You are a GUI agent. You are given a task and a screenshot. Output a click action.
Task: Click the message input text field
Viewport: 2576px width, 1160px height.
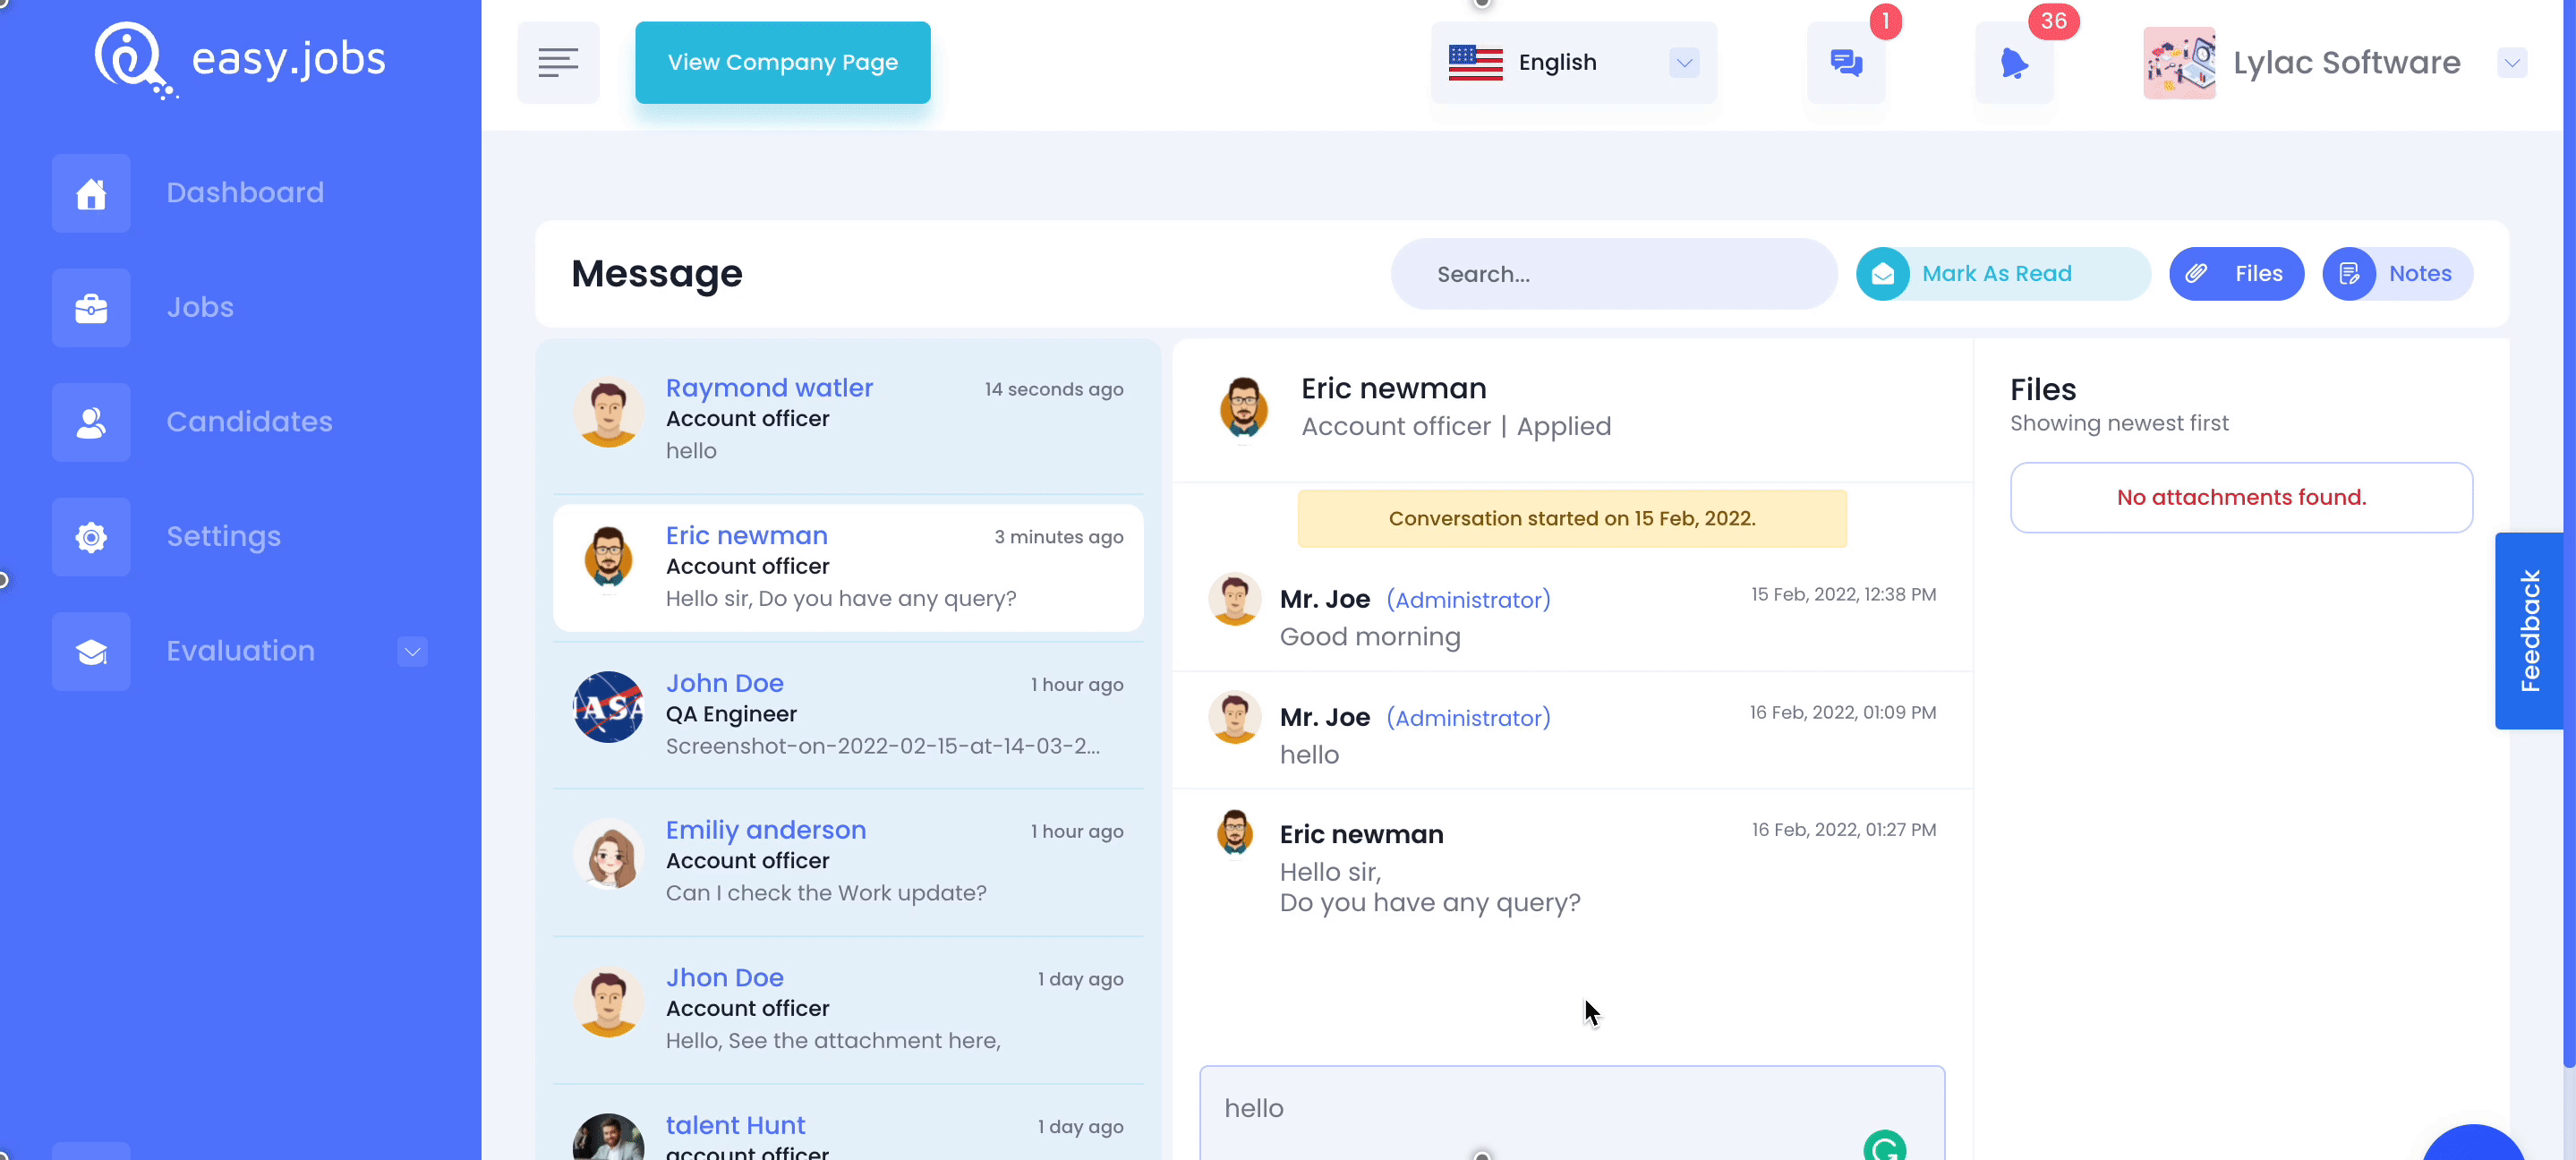[1571, 1107]
